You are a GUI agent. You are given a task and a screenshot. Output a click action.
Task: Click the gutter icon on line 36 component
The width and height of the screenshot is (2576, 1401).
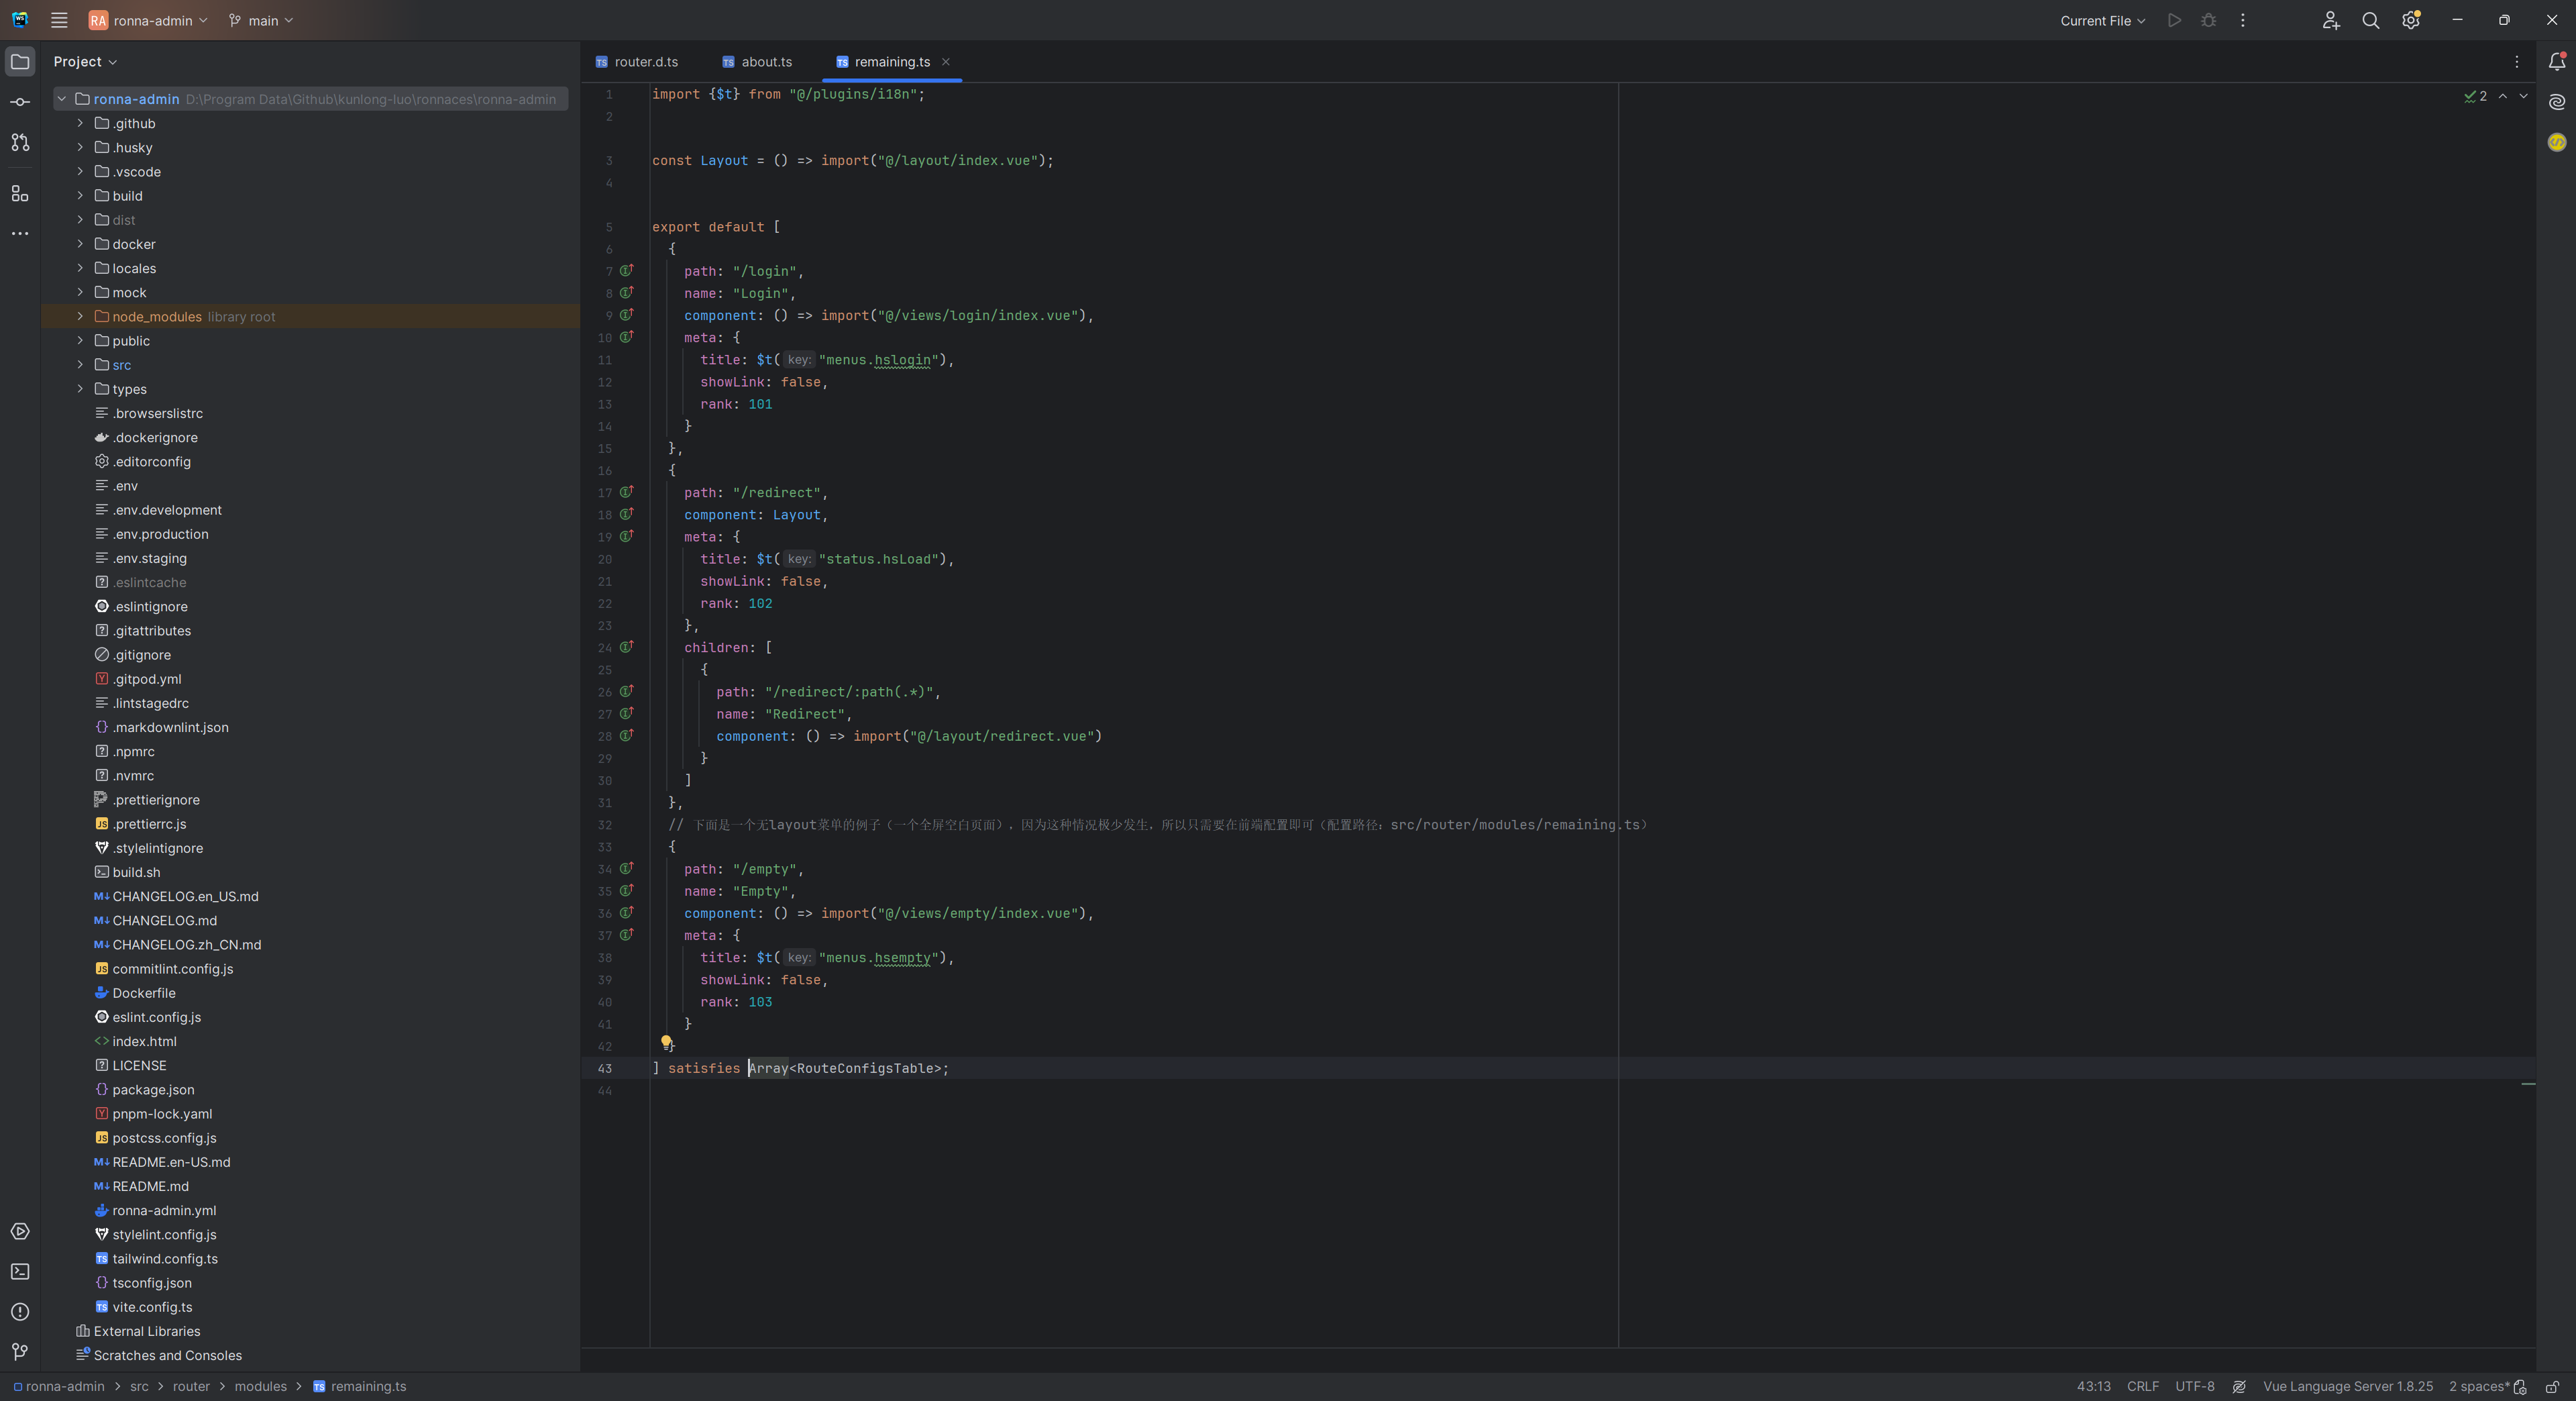click(627, 913)
